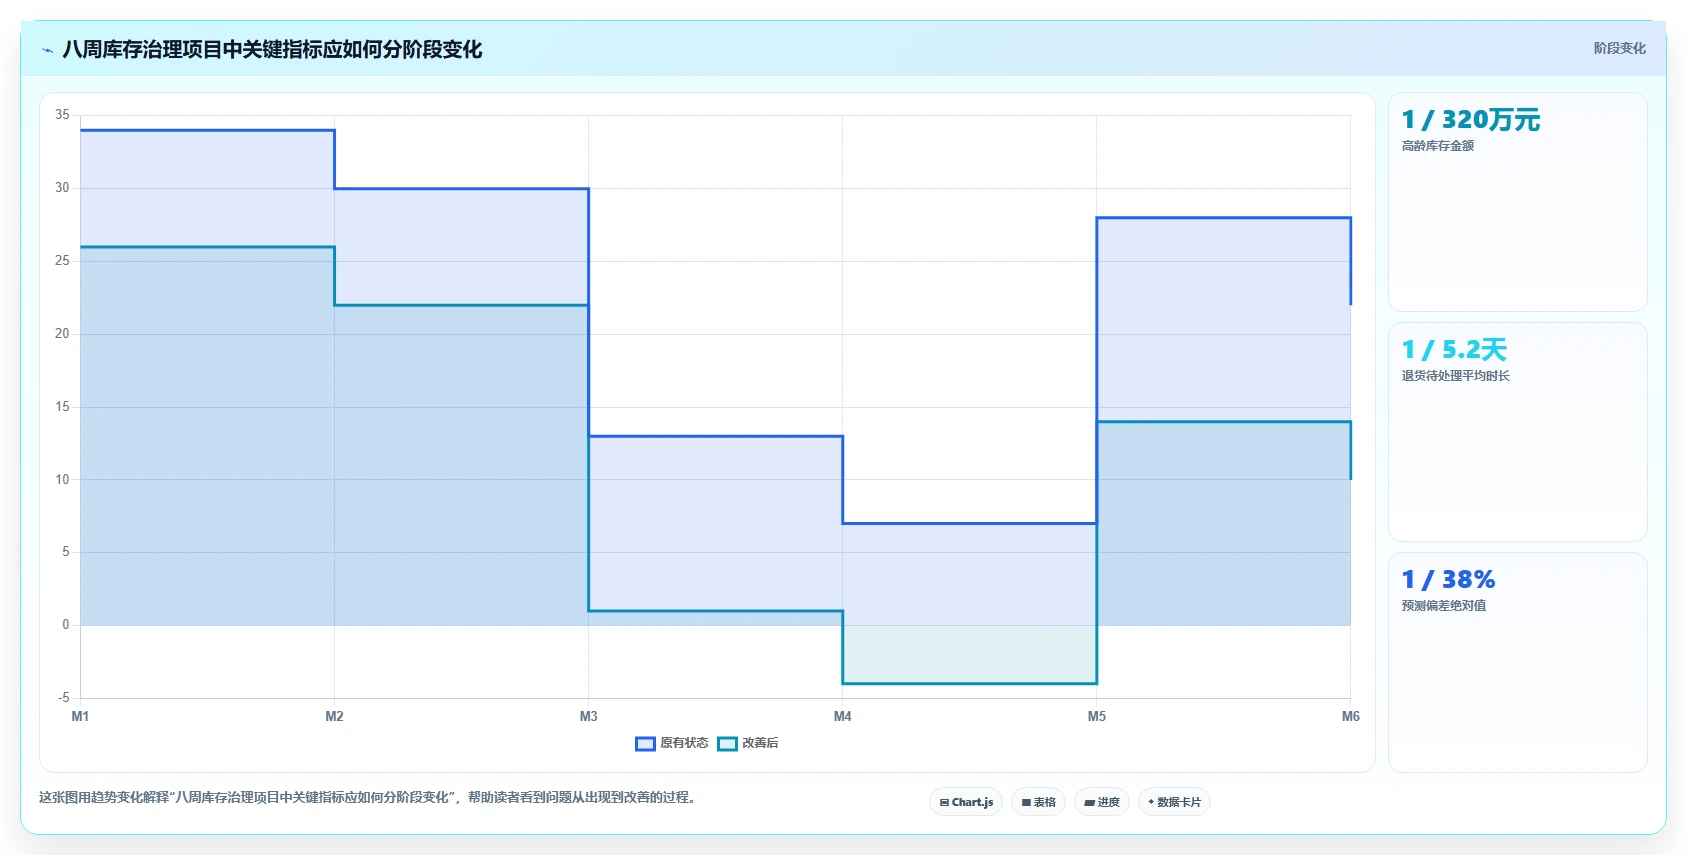Click the 进度 tag pill

[1102, 802]
